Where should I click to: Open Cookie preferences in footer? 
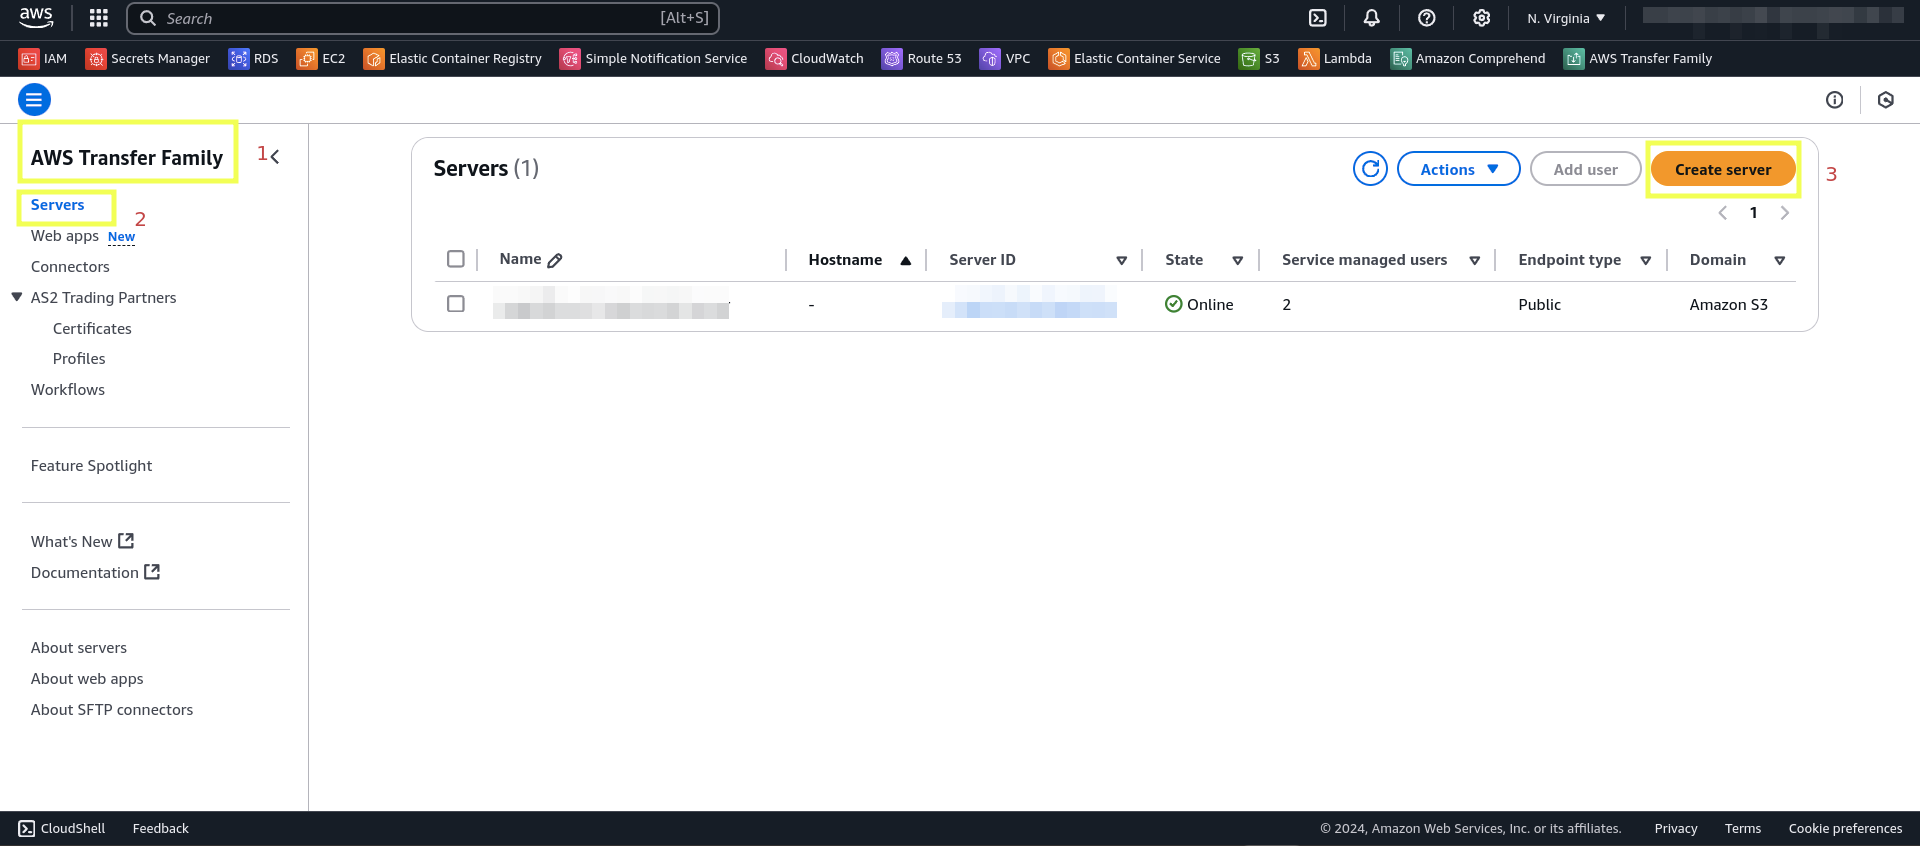[1845, 828]
